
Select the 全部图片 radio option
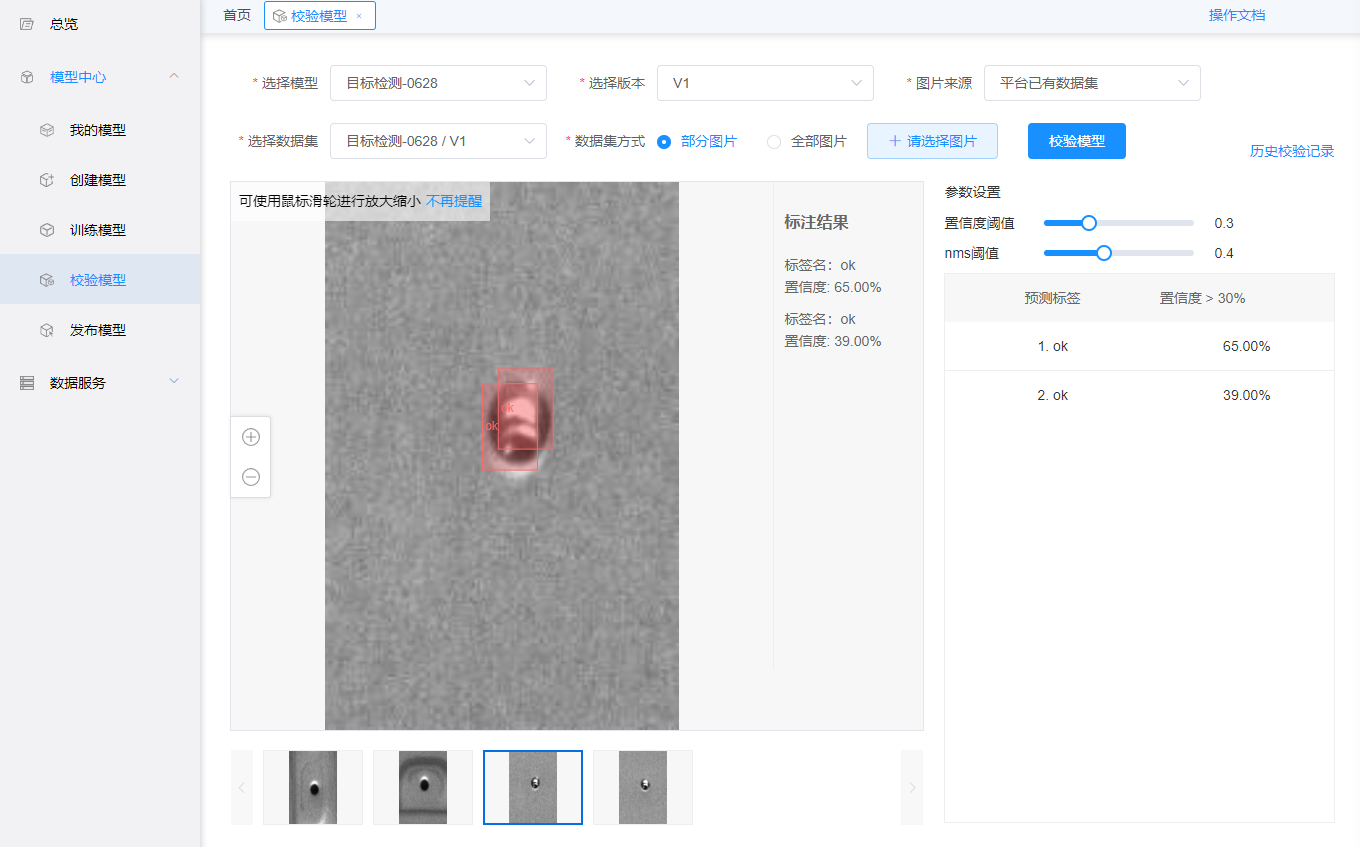774,142
